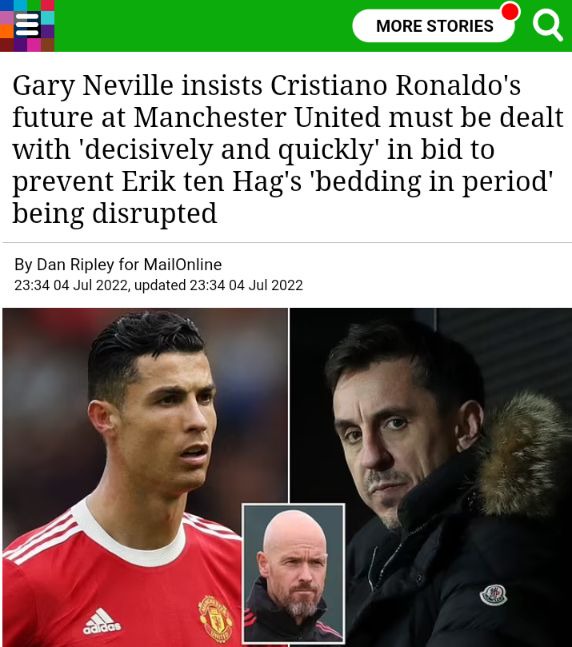Click the red notification dot
The image size is (572, 647).
click(511, 11)
